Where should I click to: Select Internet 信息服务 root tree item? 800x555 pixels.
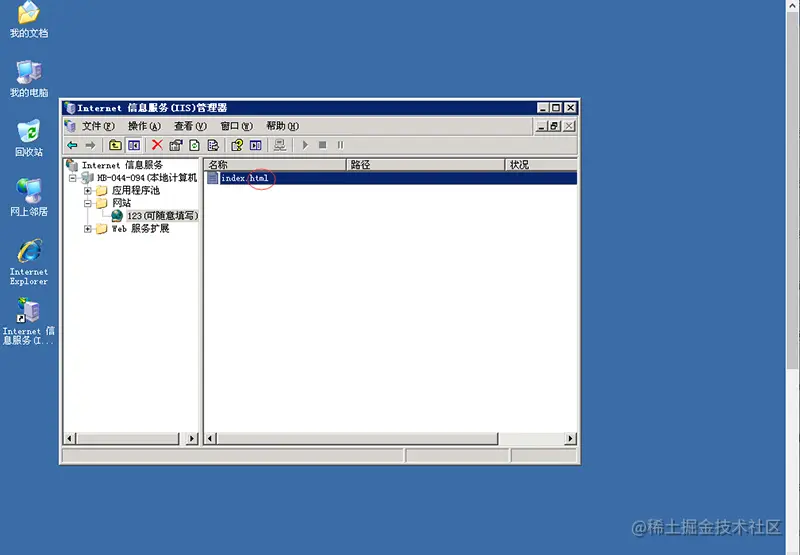(122, 165)
